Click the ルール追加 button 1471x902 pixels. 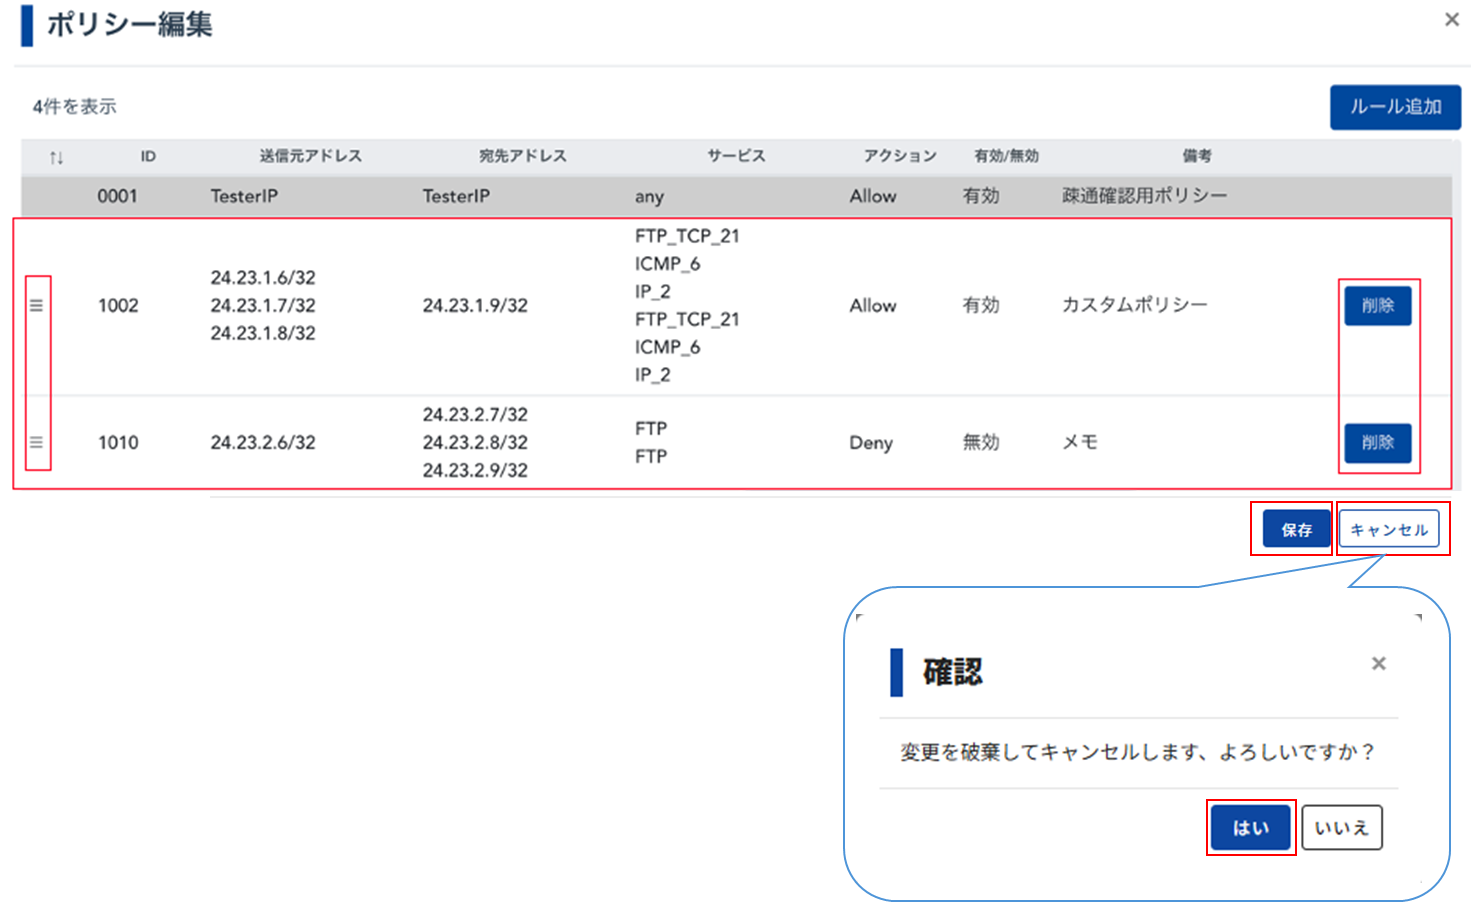[1395, 107]
